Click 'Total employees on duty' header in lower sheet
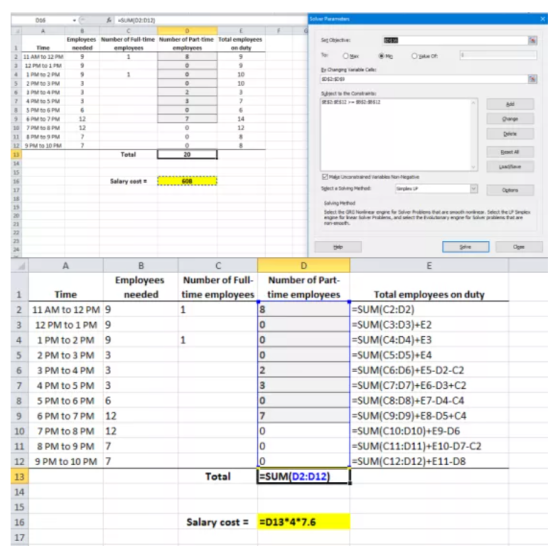This screenshot has width=560, height=546. (429, 294)
